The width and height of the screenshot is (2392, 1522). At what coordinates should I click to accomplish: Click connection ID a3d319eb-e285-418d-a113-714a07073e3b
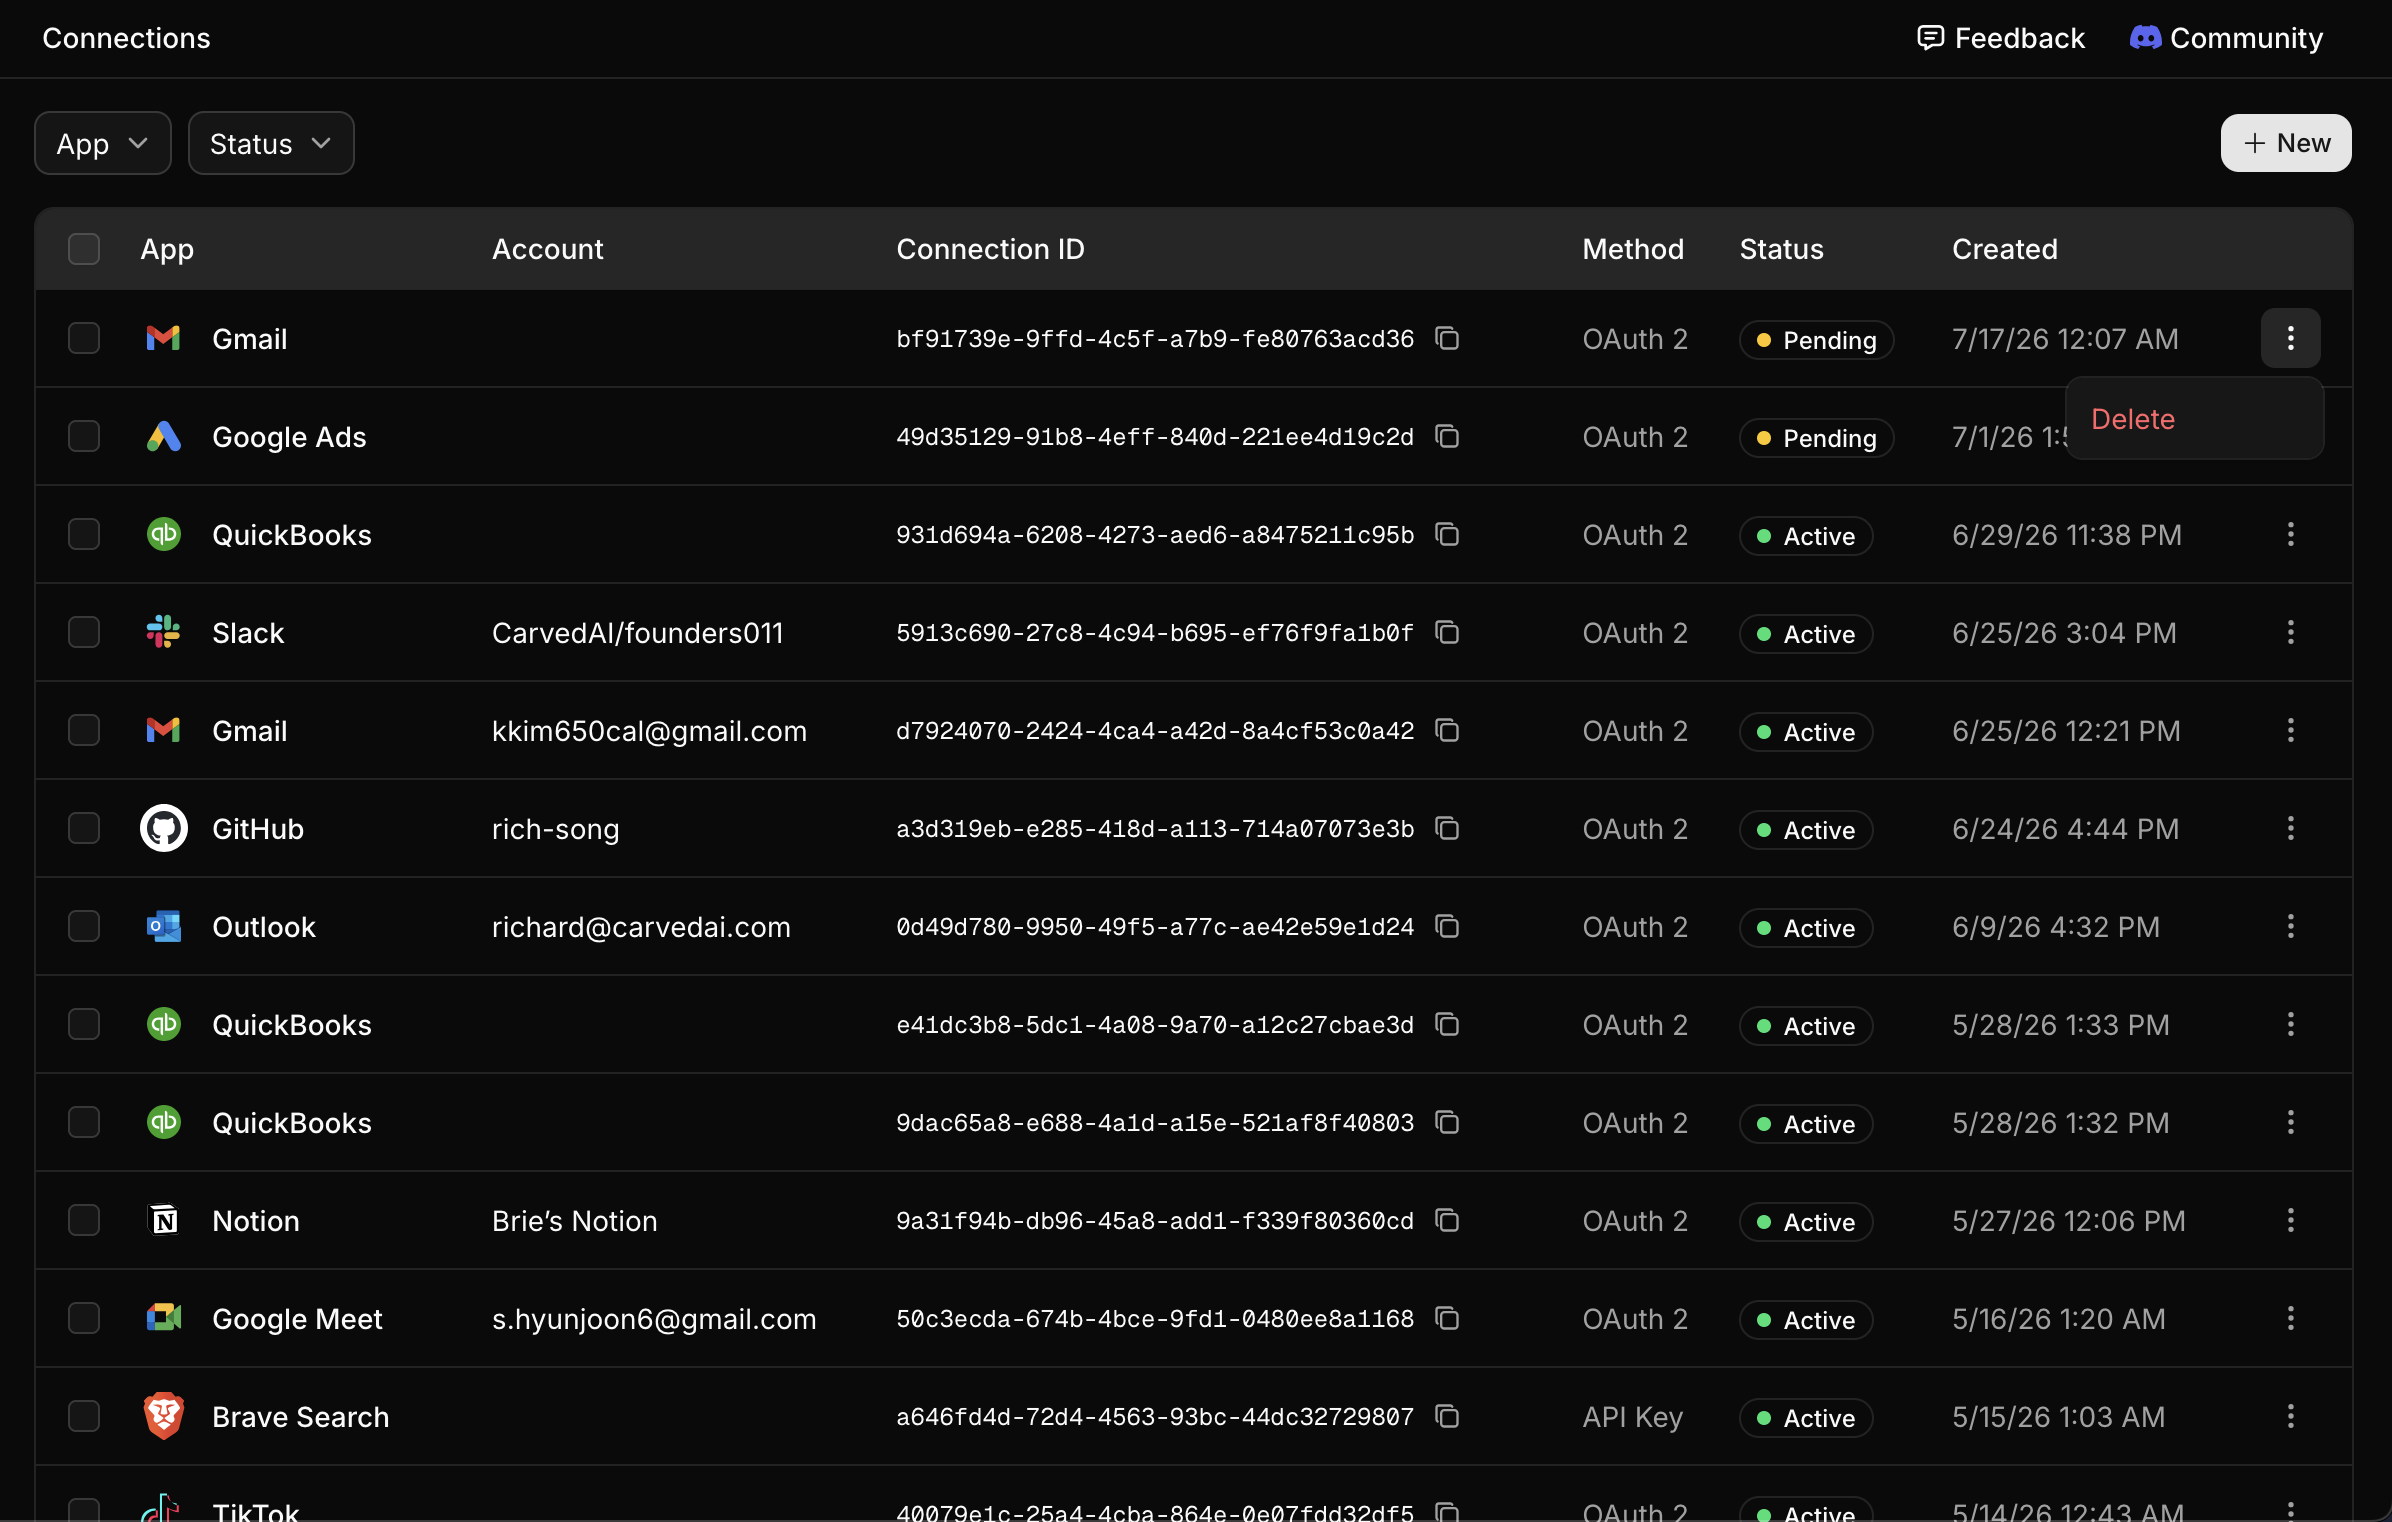pos(1155,829)
